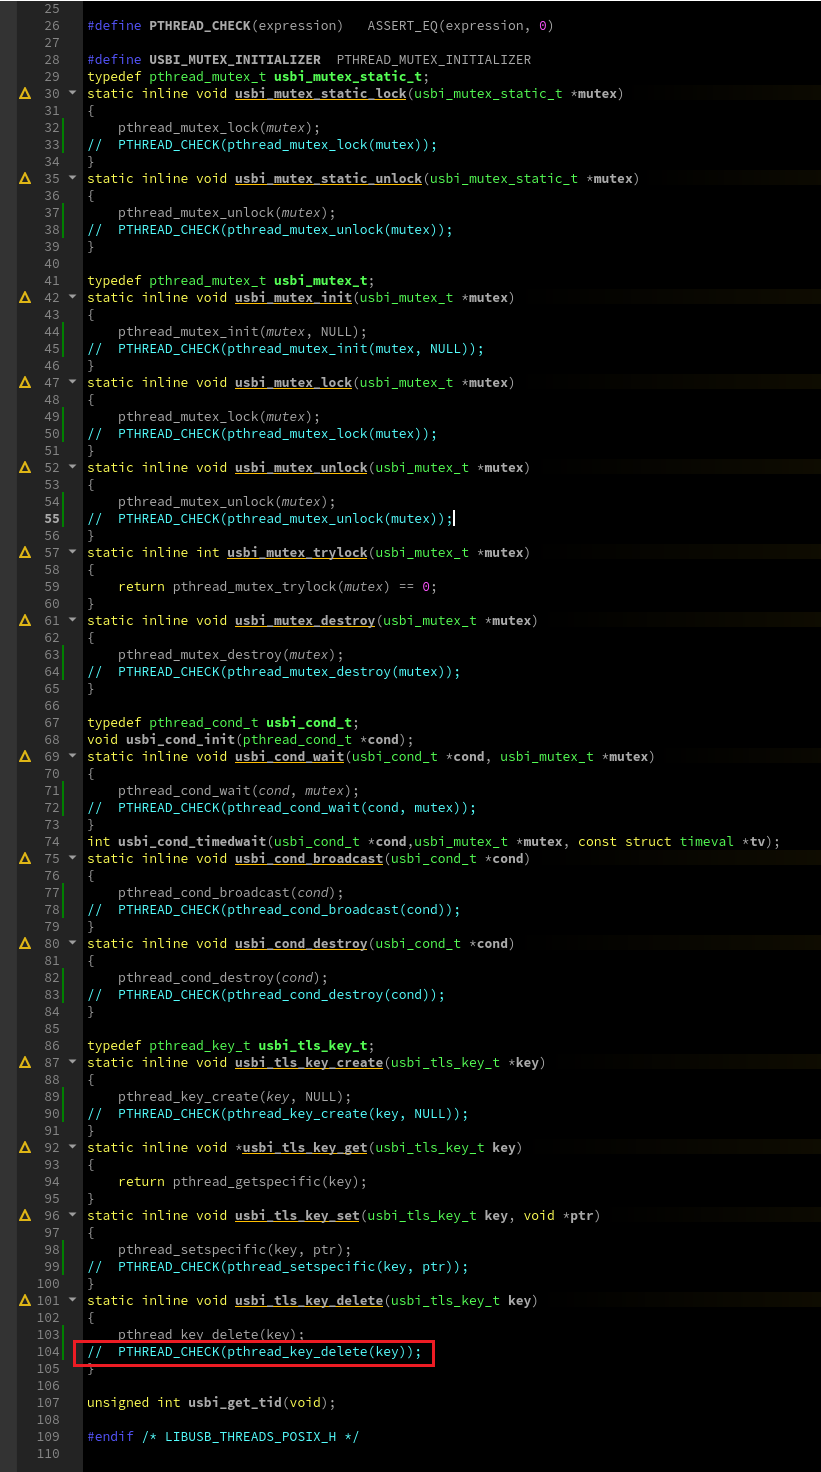The width and height of the screenshot is (821, 1472).
Task: Click the usbi_cond_destroy function name
Action: click(x=302, y=944)
